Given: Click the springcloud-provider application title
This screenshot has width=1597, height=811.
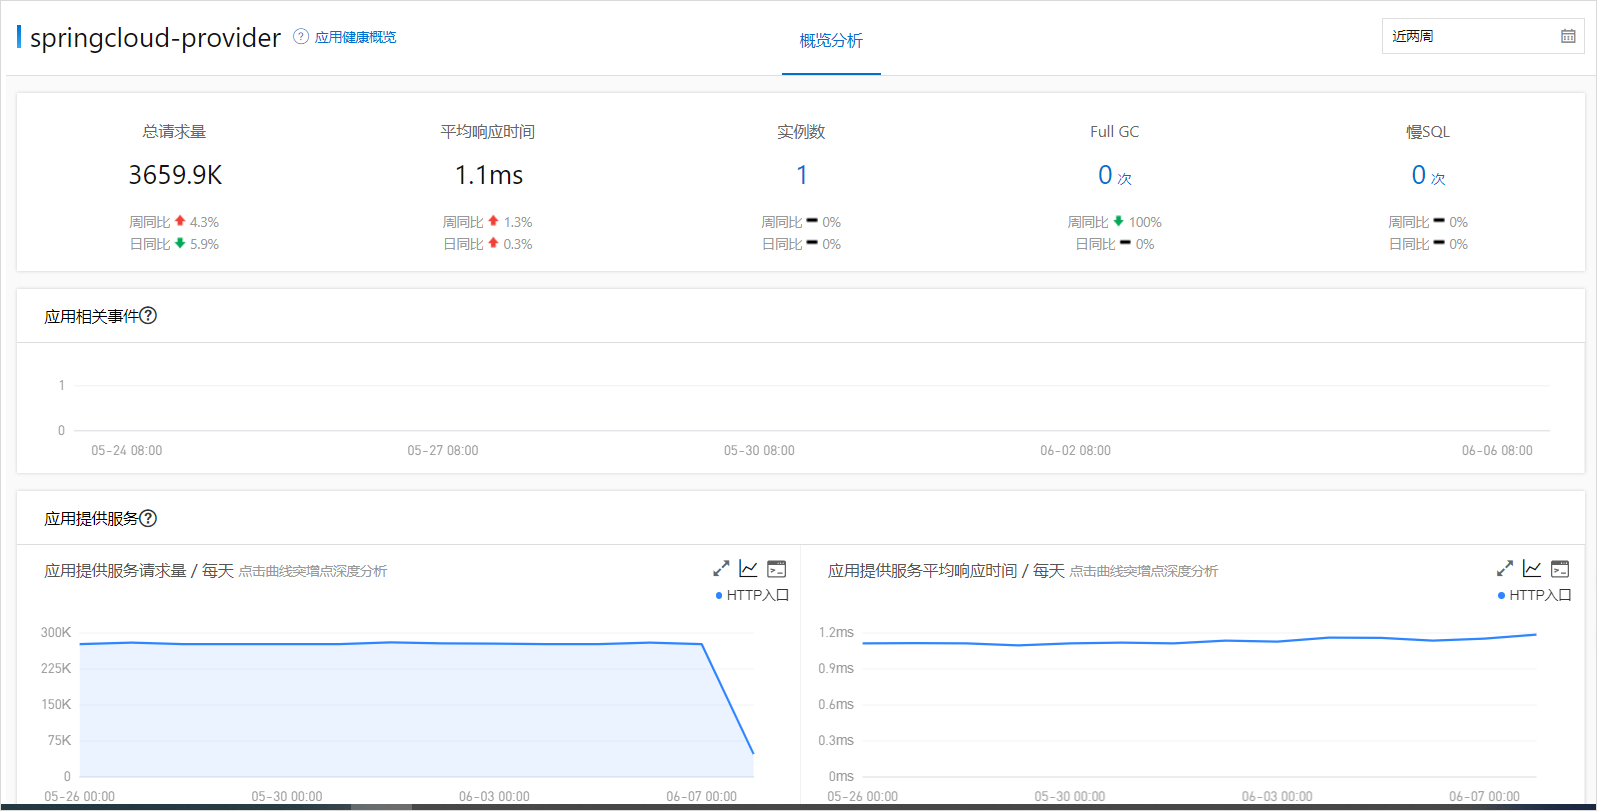Looking at the screenshot, I should pyautogui.click(x=155, y=38).
